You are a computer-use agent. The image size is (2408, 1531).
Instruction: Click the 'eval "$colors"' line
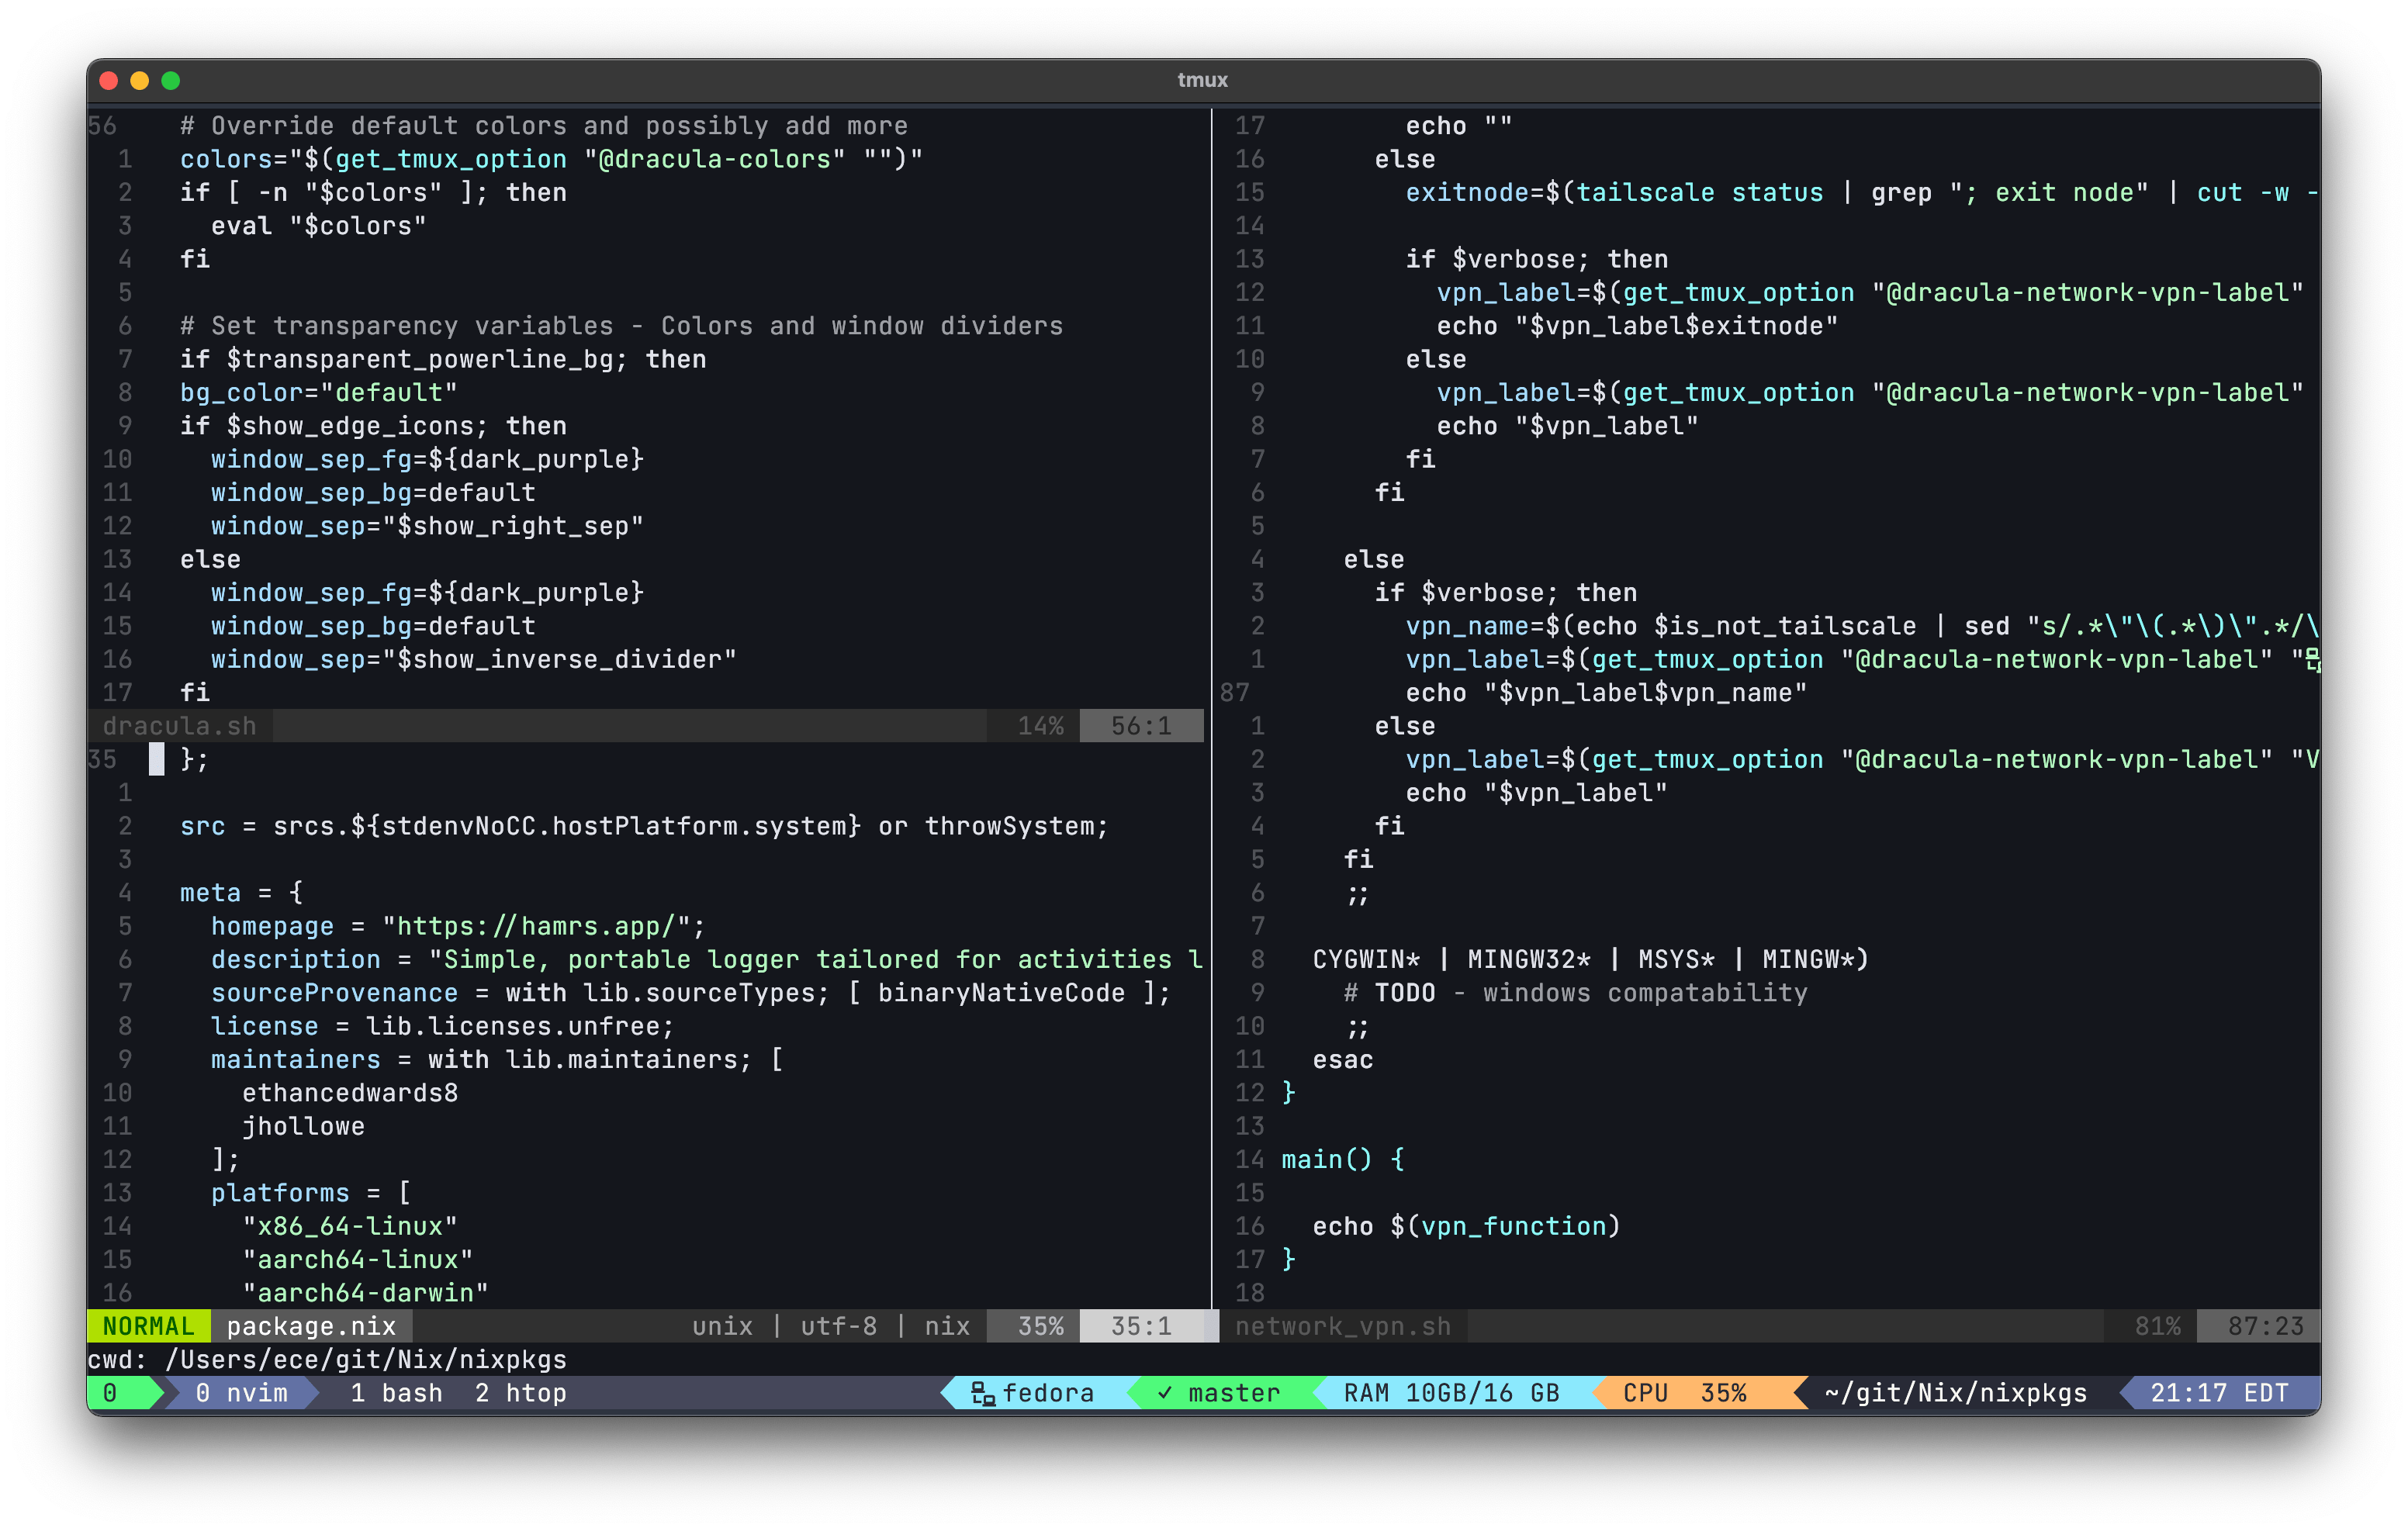tap(318, 226)
